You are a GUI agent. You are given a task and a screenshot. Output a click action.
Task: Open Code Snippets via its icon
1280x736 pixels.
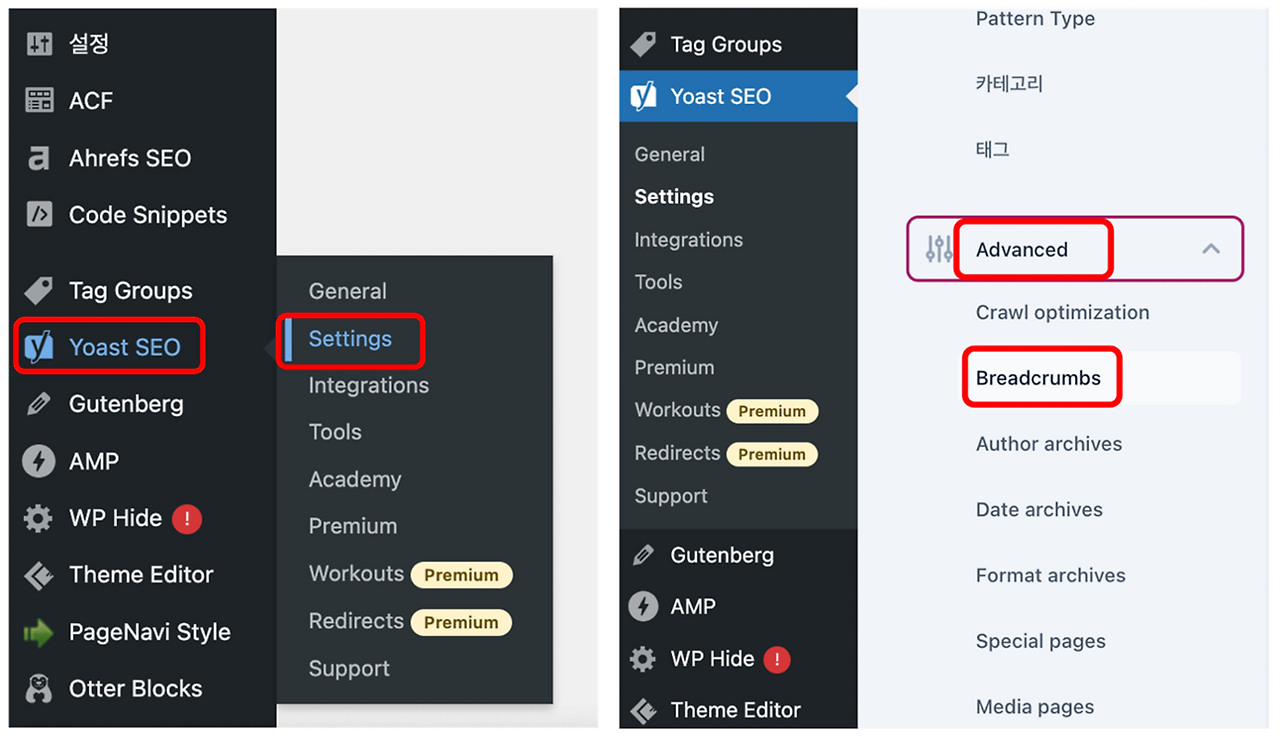click(x=39, y=214)
